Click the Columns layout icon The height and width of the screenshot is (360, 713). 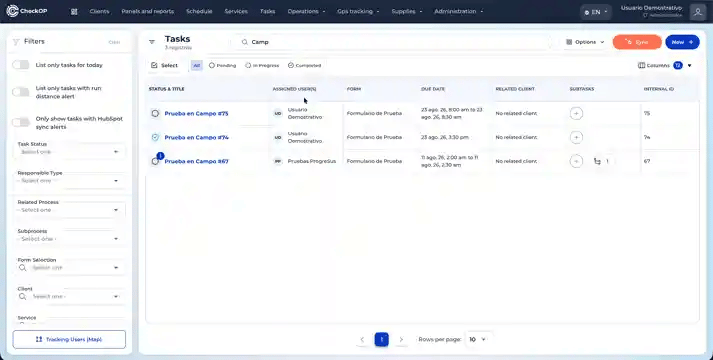coord(641,65)
